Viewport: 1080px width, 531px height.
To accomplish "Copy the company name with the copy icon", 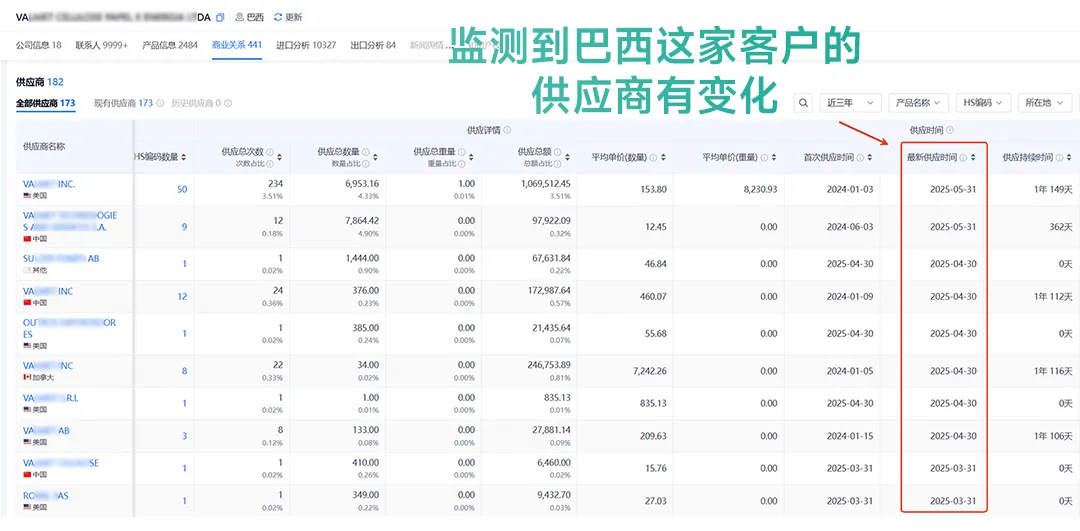I will pos(220,17).
